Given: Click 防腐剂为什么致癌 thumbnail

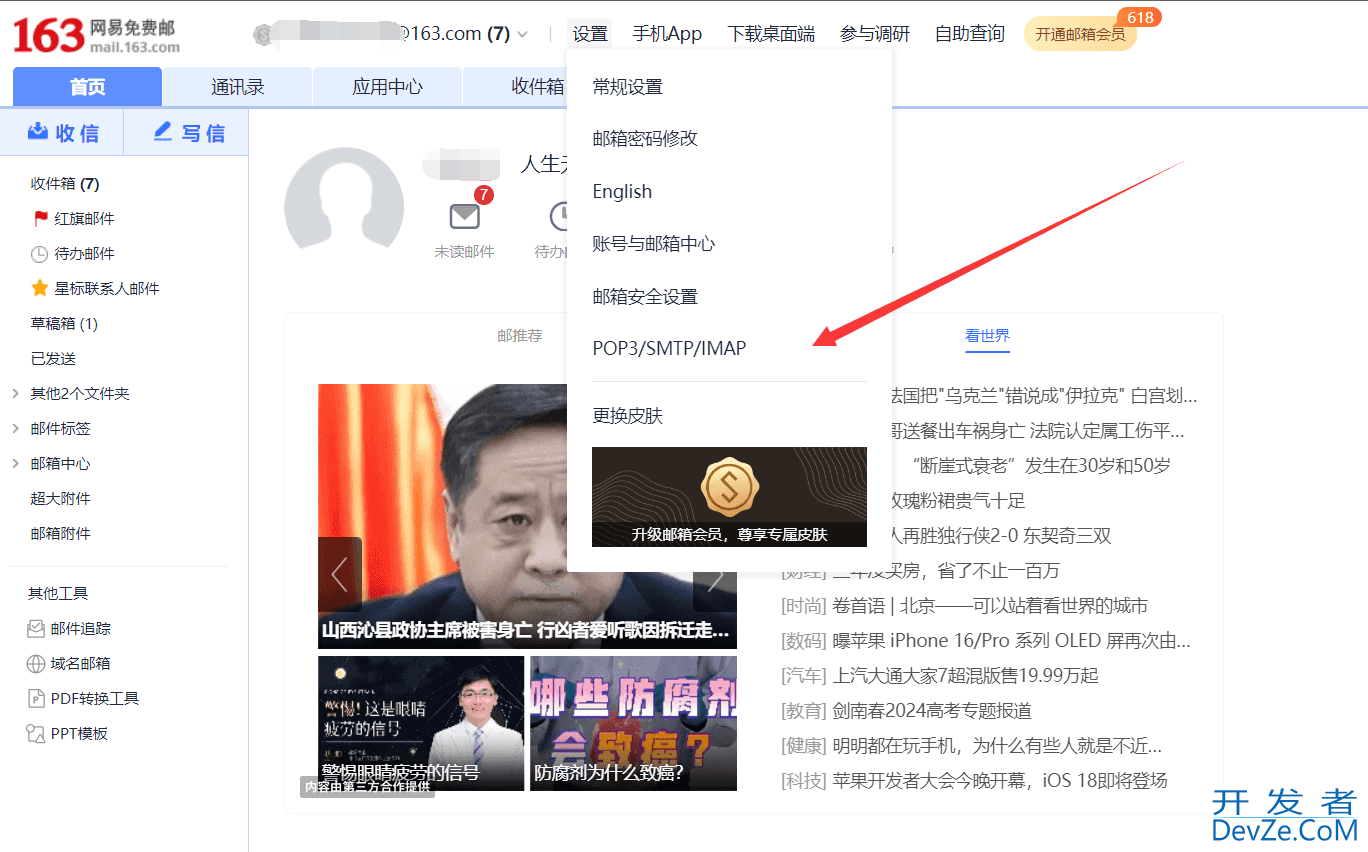Looking at the screenshot, I should point(633,723).
